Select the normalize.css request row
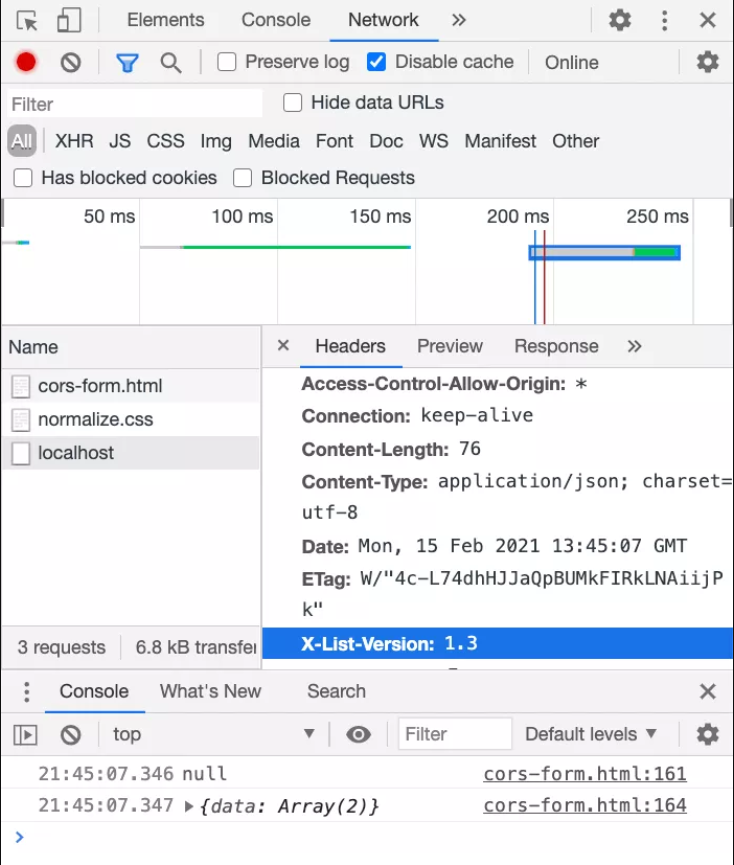Image resolution: width=734 pixels, height=865 pixels. [95, 419]
